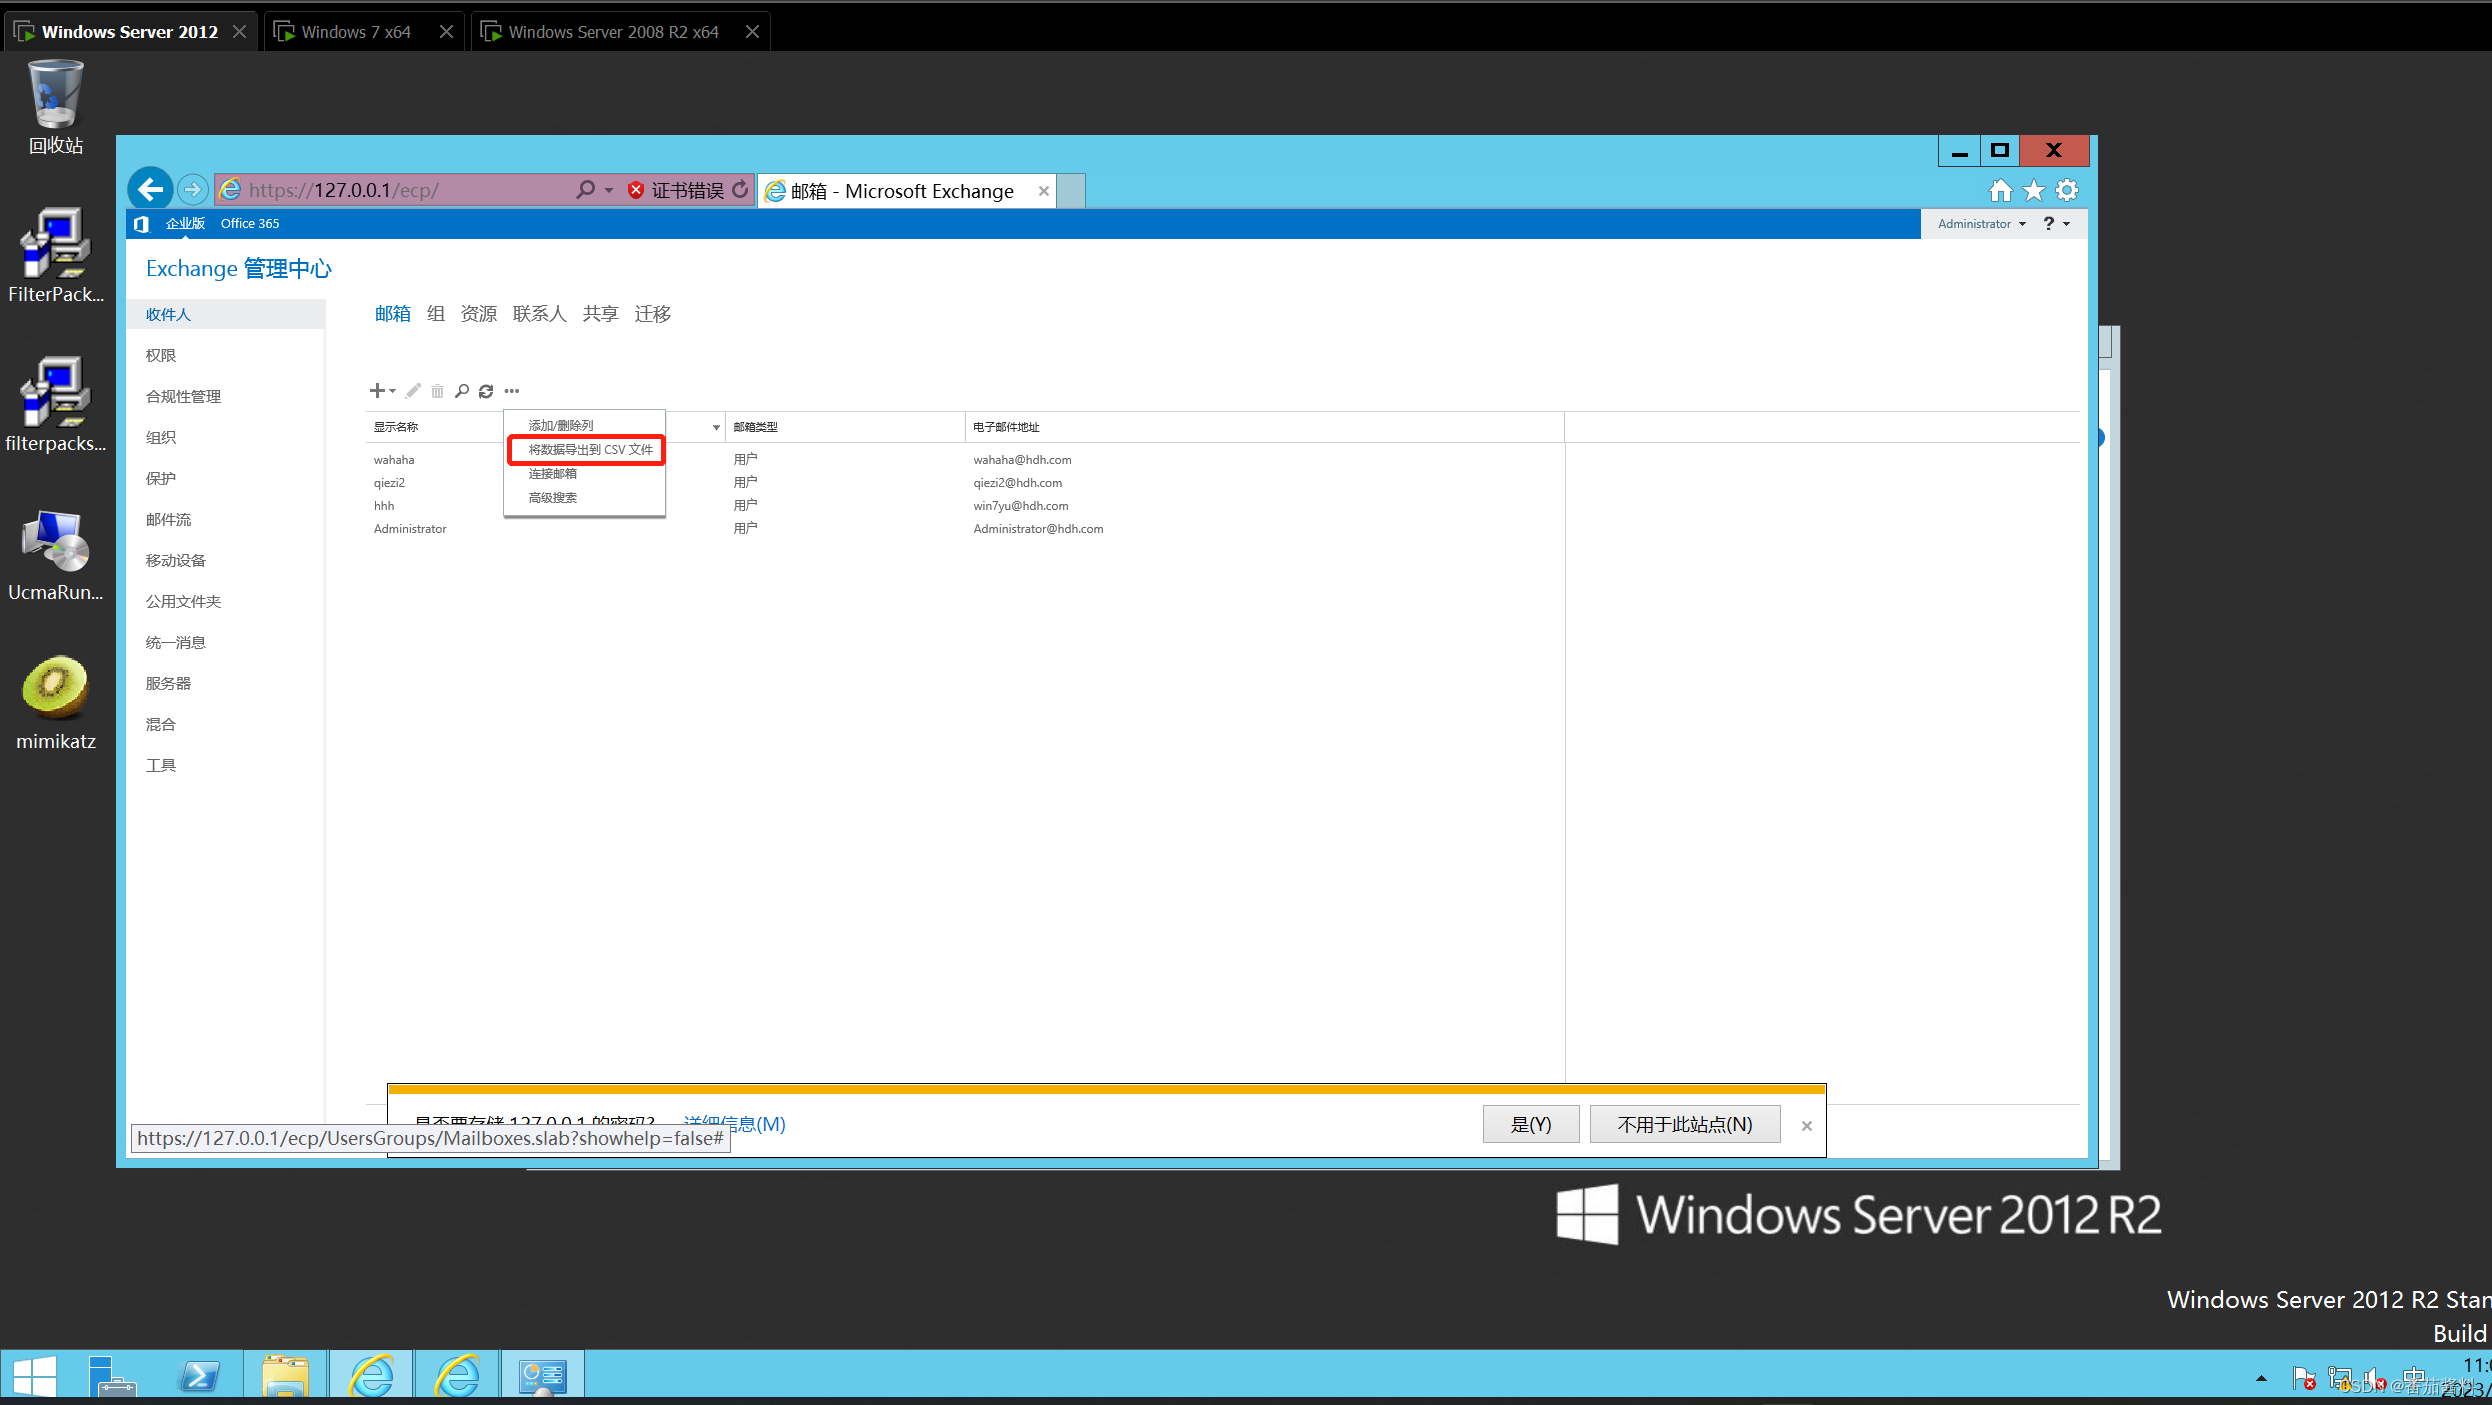Viewport: 2492px width, 1405px height.
Task: Open the 回收站 recycle bin desktop icon
Action: [56, 108]
